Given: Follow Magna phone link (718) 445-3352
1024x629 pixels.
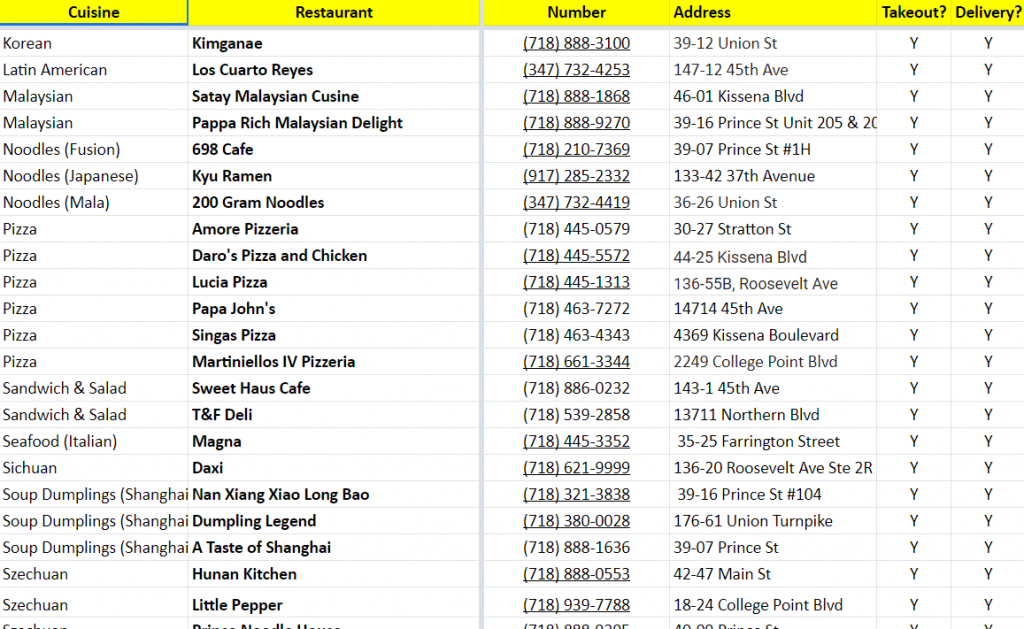Looking at the screenshot, I should coord(576,442).
